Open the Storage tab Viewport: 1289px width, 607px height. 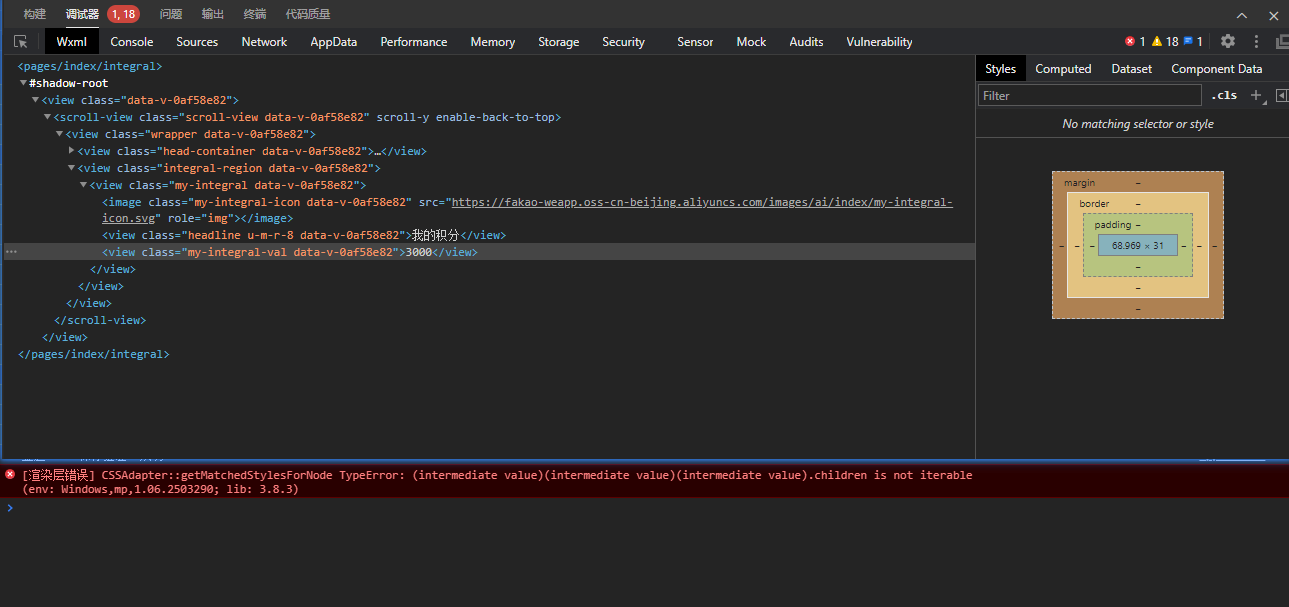[559, 41]
